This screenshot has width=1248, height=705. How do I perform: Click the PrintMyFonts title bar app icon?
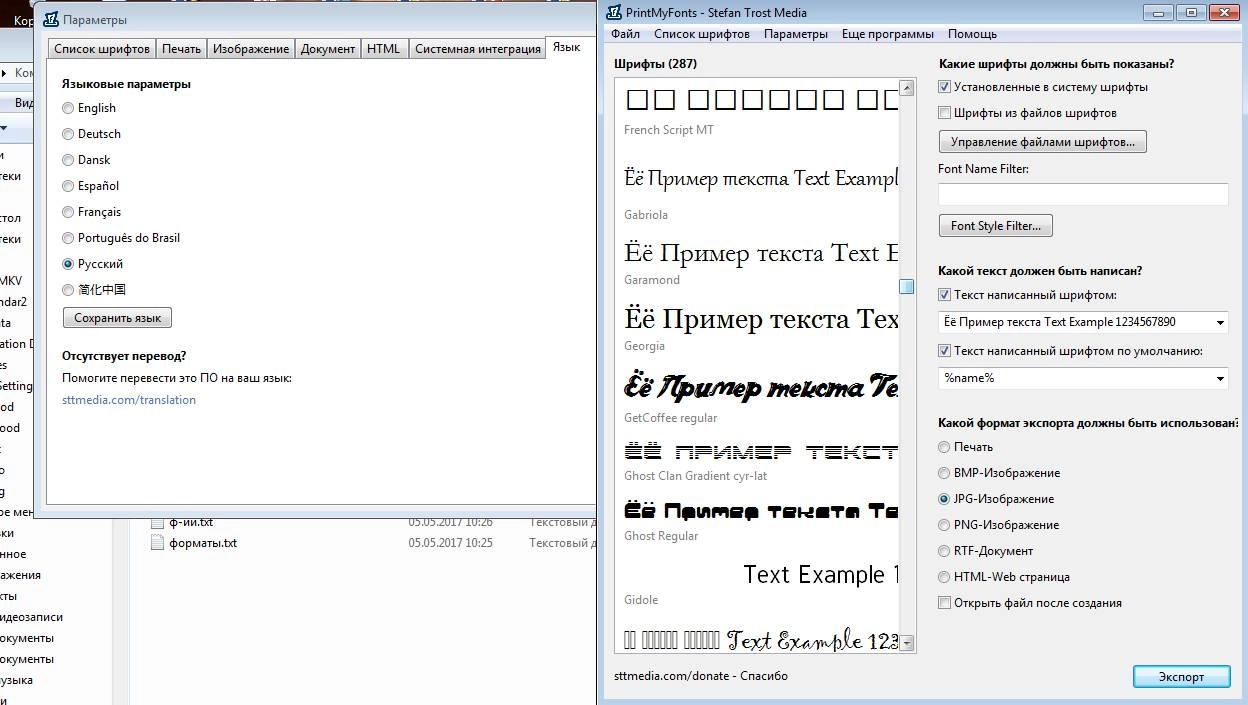coord(615,13)
